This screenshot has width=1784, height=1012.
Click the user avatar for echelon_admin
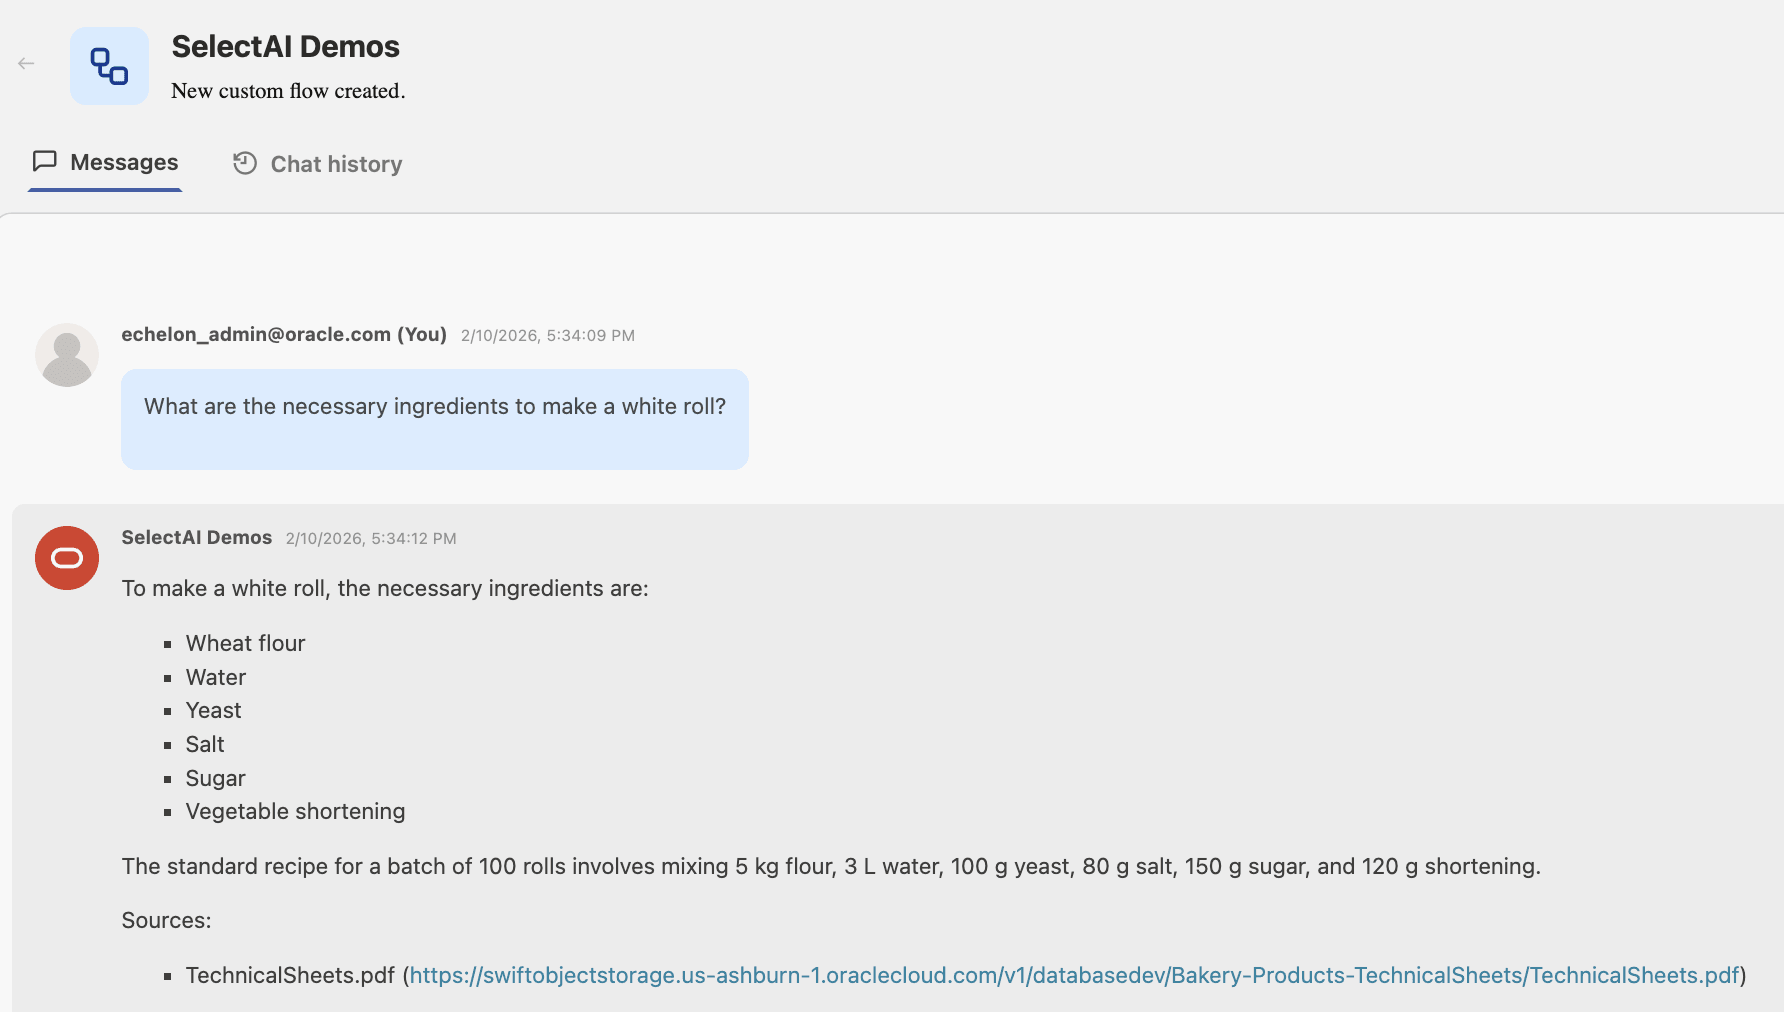point(67,355)
